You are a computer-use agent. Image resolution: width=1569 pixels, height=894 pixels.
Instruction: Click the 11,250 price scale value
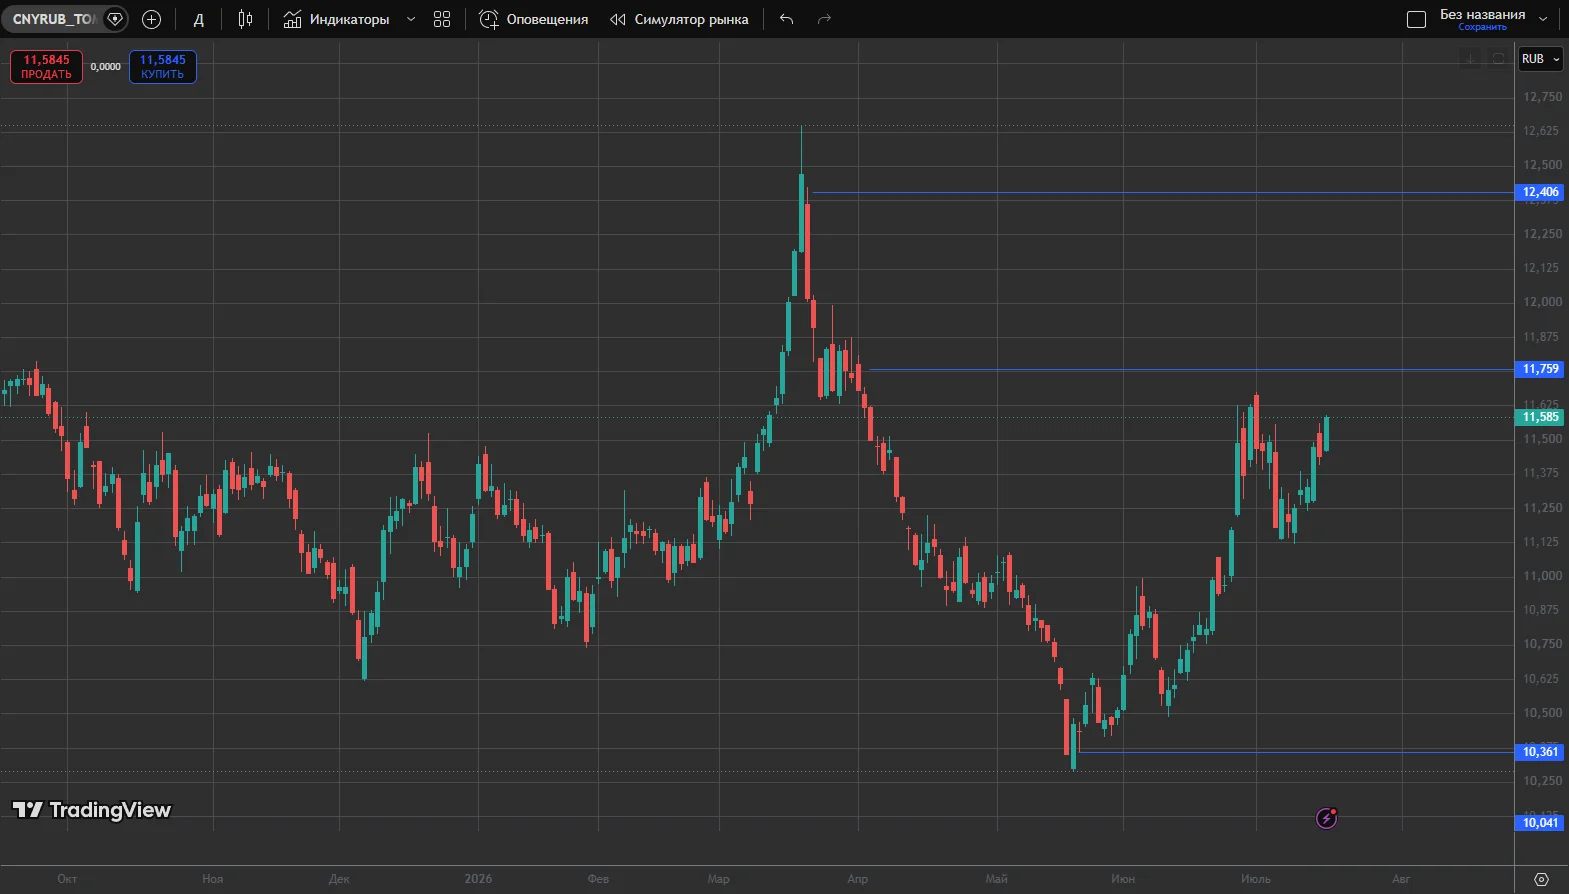[1542, 508]
